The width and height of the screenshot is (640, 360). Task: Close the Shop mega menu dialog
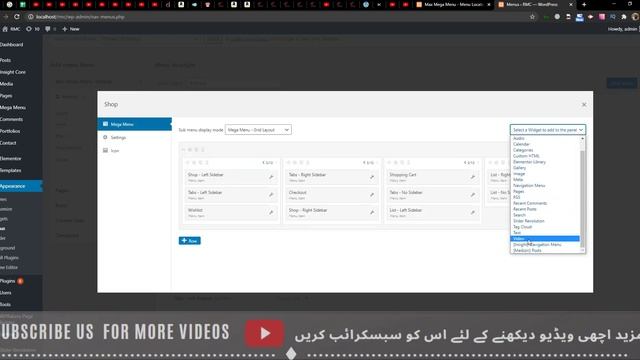[584, 104]
